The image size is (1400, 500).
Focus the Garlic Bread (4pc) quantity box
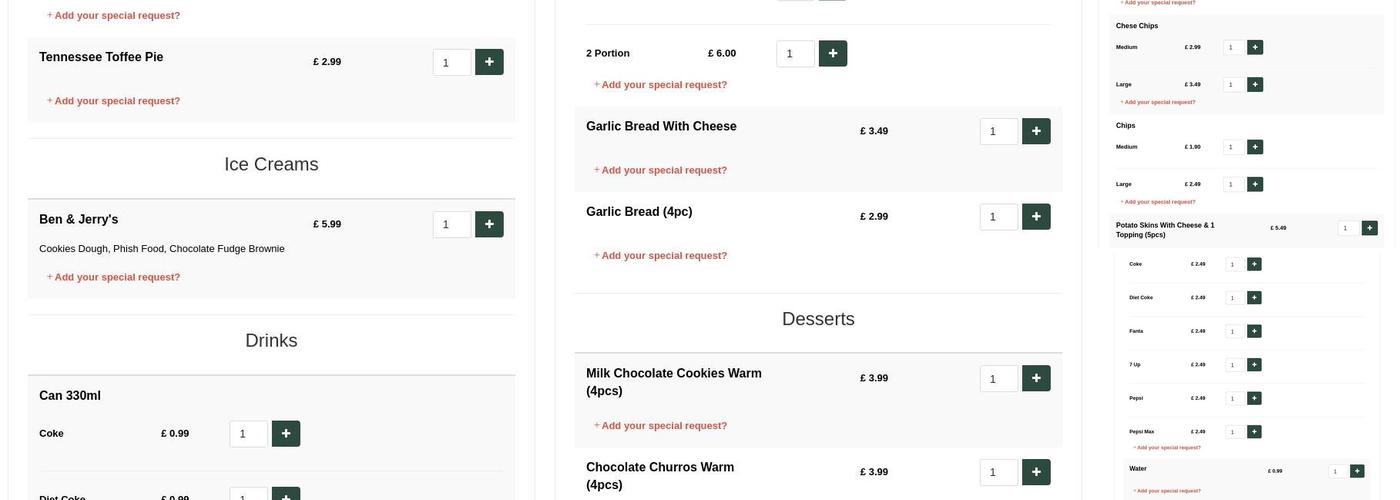(x=998, y=217)
